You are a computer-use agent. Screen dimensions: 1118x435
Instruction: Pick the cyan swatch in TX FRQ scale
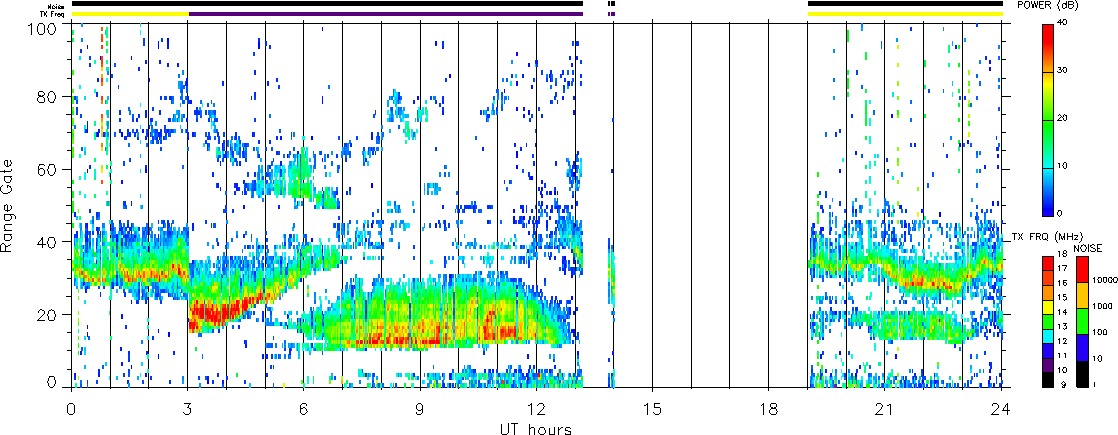coord(1048,337)
